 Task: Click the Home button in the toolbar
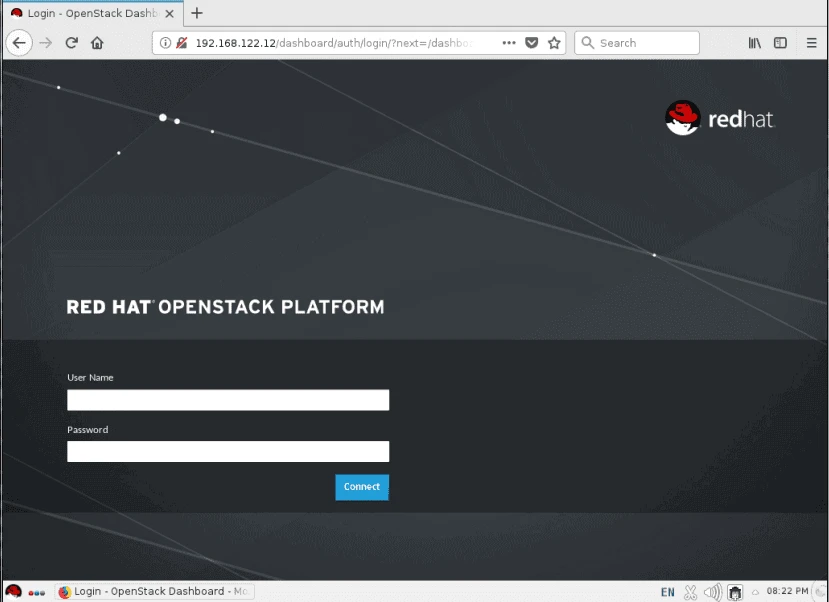tap(97, 43)
